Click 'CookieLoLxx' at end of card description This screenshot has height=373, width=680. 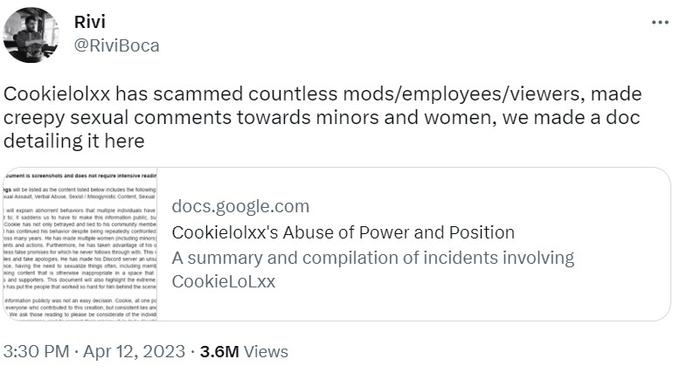coord(223,281)
